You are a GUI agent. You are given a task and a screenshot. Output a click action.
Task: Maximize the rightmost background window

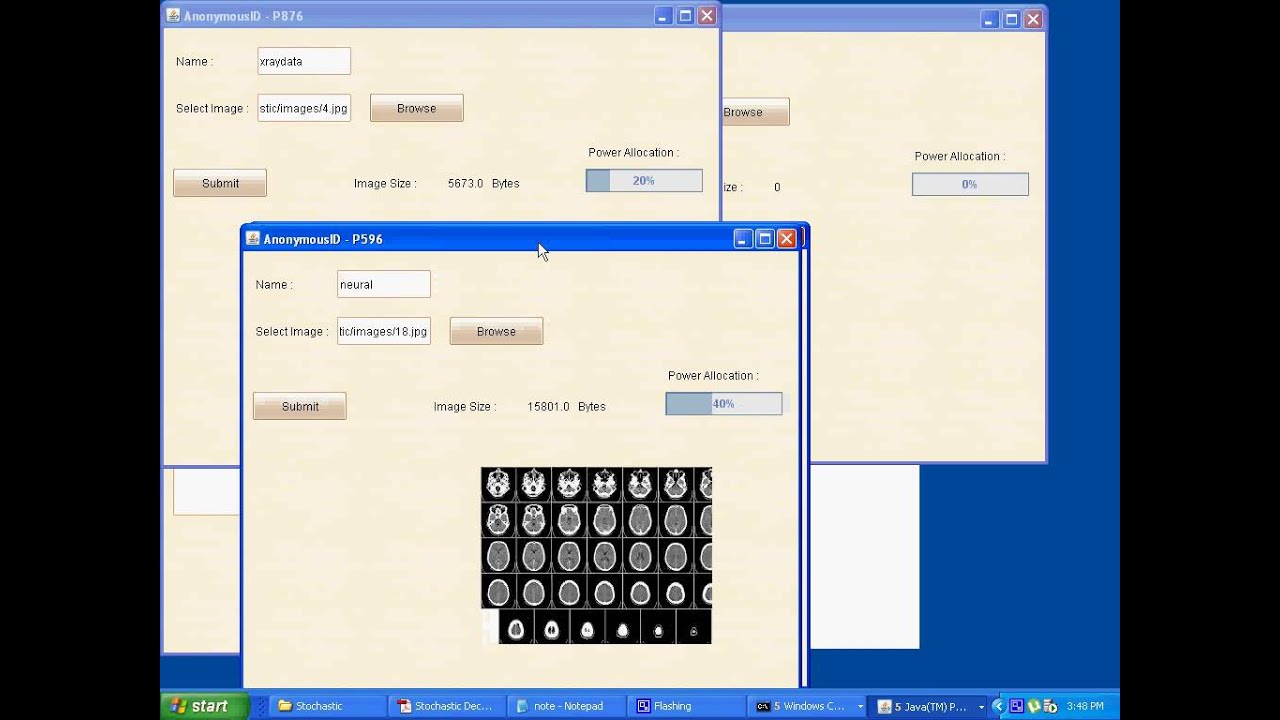tap(1011, 19)
